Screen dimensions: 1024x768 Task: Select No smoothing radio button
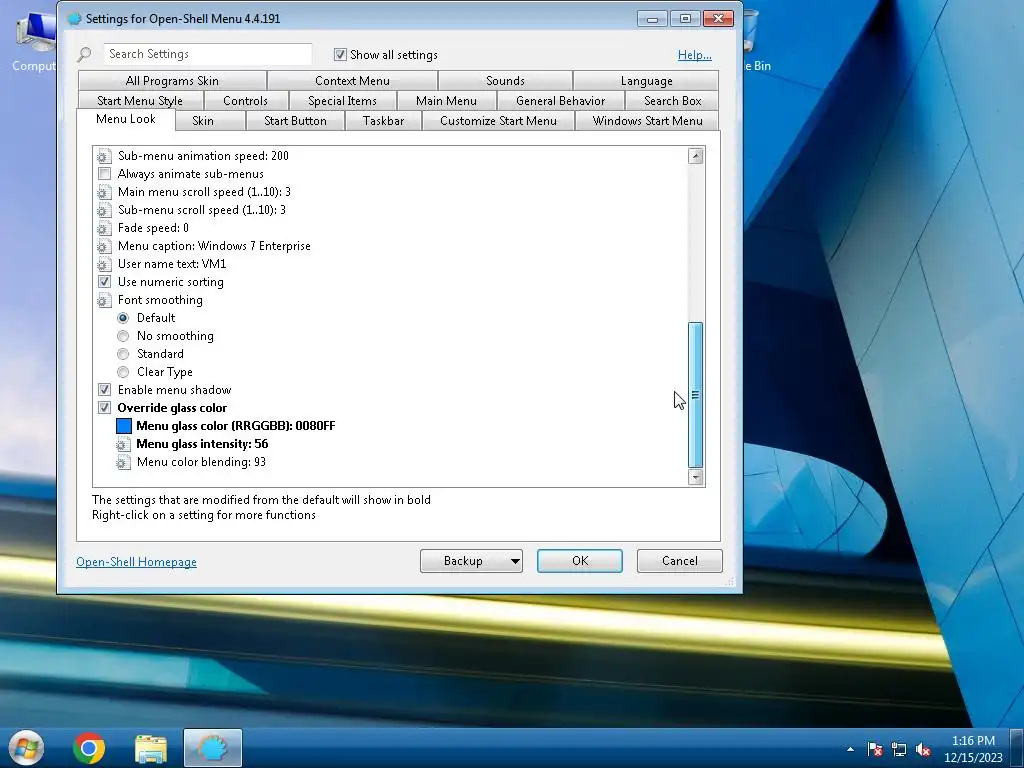tap(123, 336)
